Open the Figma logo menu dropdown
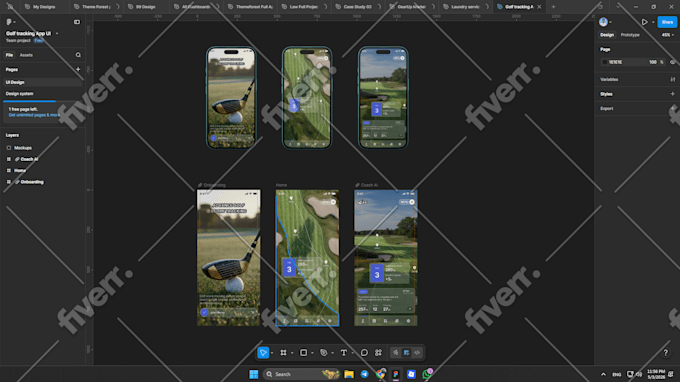This screenshot has width=680, height=382. [x=14, y=22]
